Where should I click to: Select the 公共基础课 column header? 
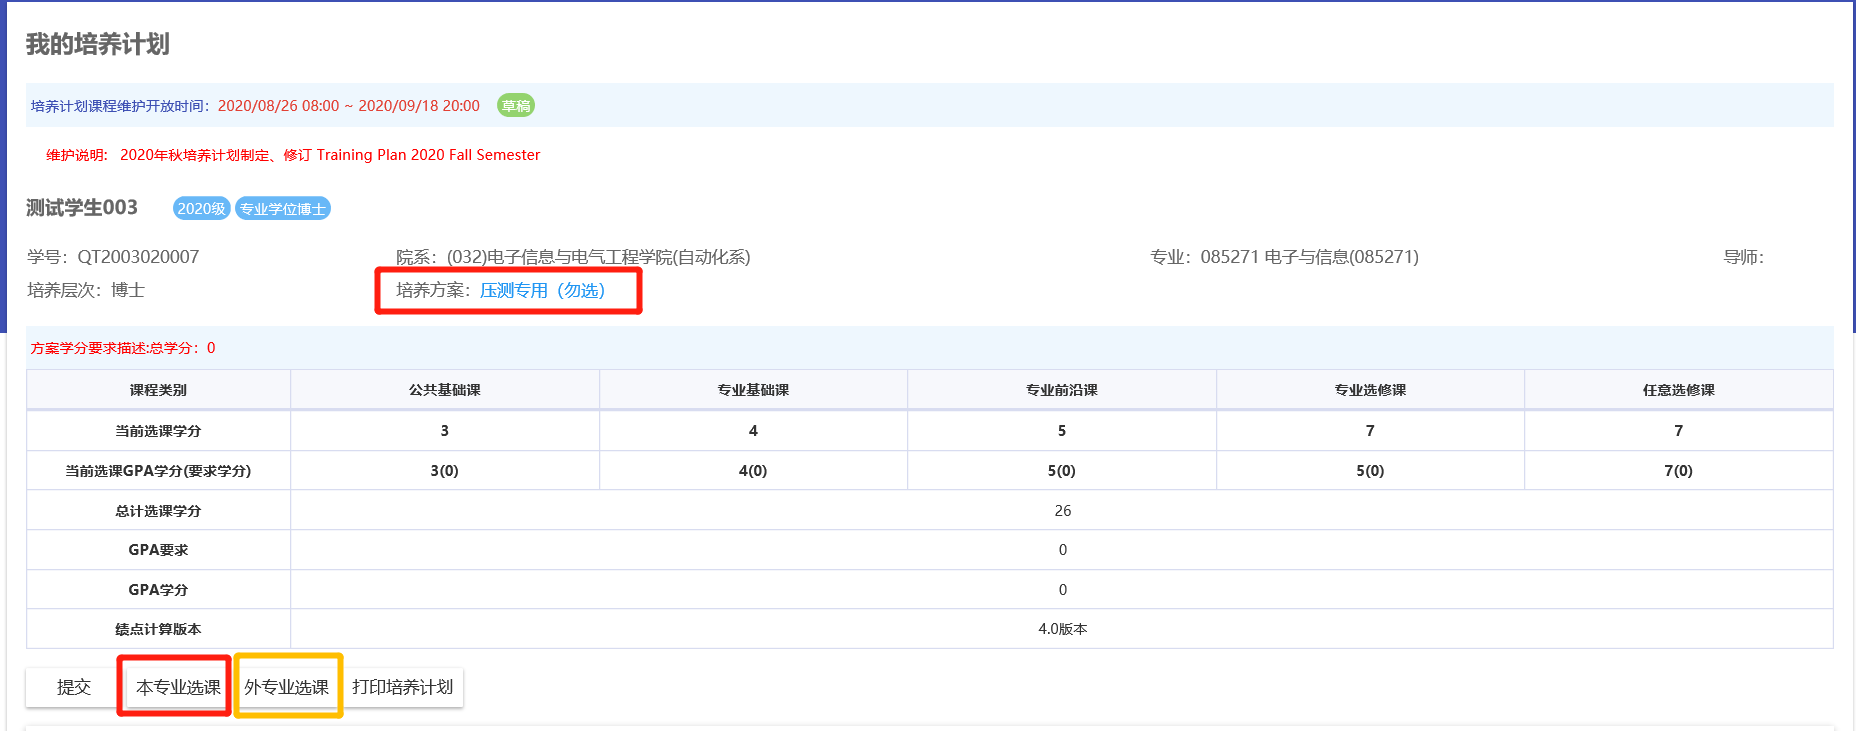click(x=444, y=390)
